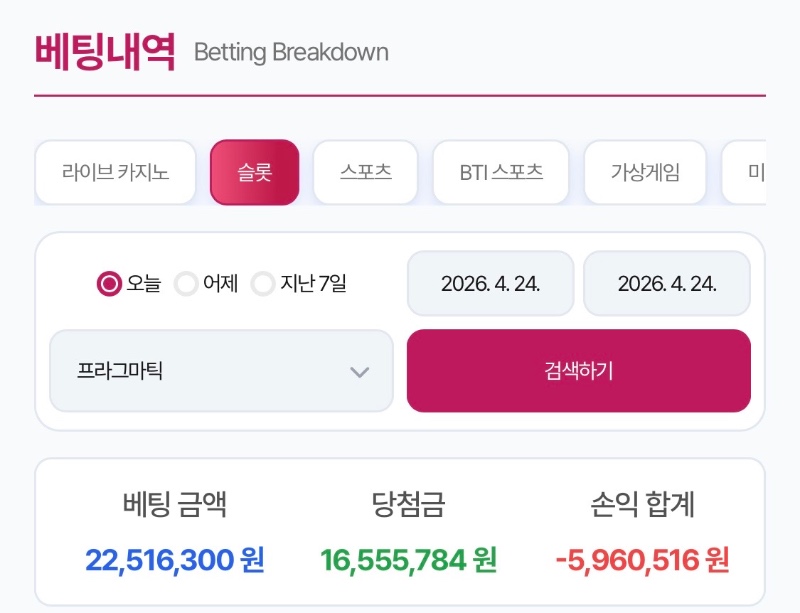Open the start date picker showing 2026. 4. 24.
Screen dimensions: 800x613
[489, 283]
